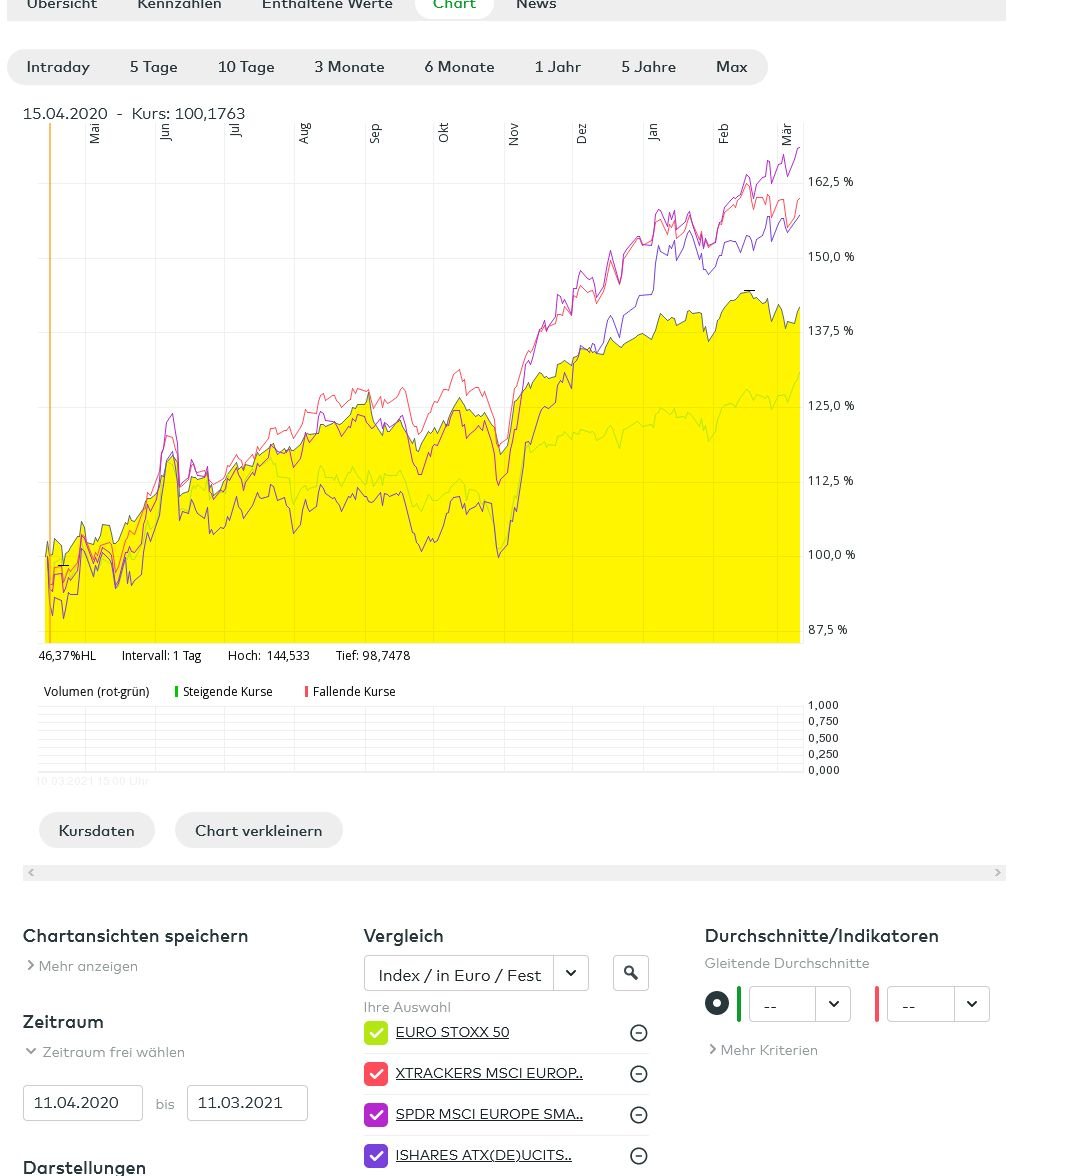1068x1176 pixels.
Task: Click the start date field 11.04.2020
Action: pos(83,1103)
